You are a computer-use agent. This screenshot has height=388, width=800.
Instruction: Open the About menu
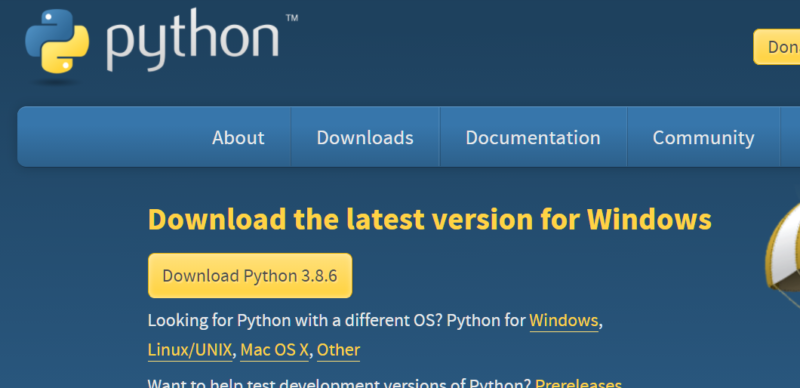click(x=238, y=137)
